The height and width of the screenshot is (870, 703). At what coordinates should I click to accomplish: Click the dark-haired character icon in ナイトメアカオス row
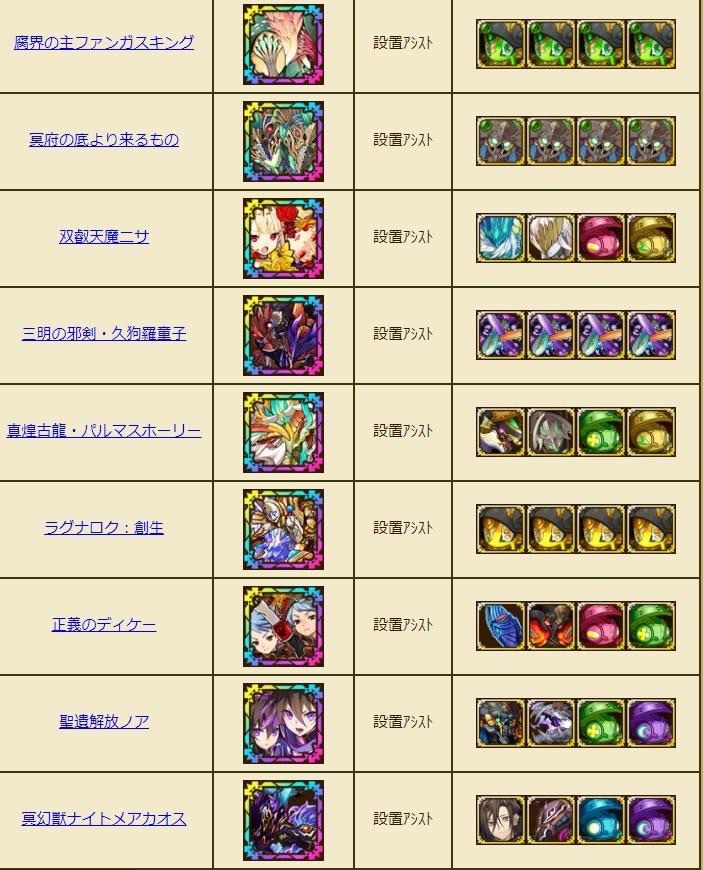(x=500, y=820)
